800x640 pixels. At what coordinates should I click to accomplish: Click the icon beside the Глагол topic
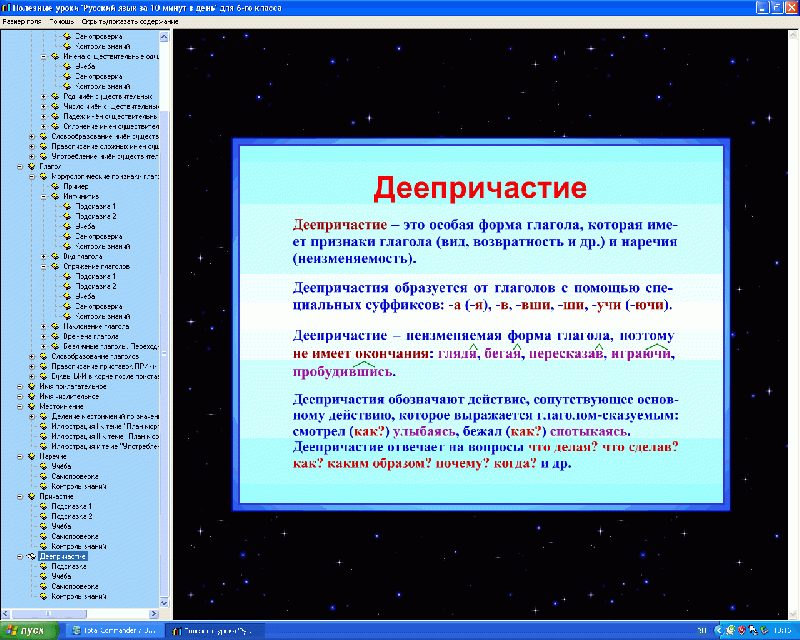(x=32, y=166)
